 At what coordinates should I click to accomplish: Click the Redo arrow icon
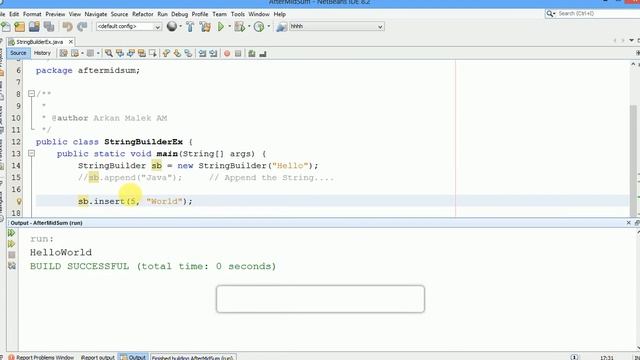pos(82,27)
